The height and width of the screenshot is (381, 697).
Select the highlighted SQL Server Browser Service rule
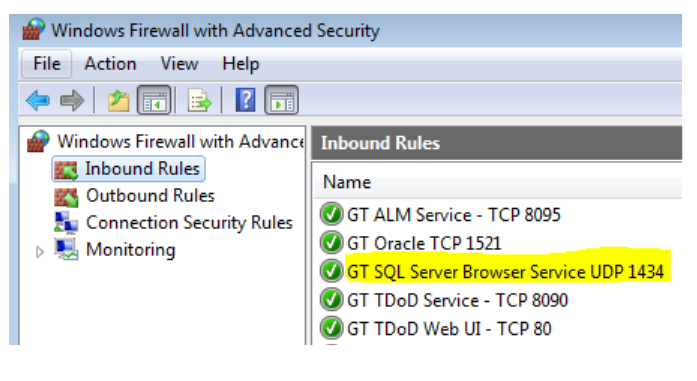point(505,272)
